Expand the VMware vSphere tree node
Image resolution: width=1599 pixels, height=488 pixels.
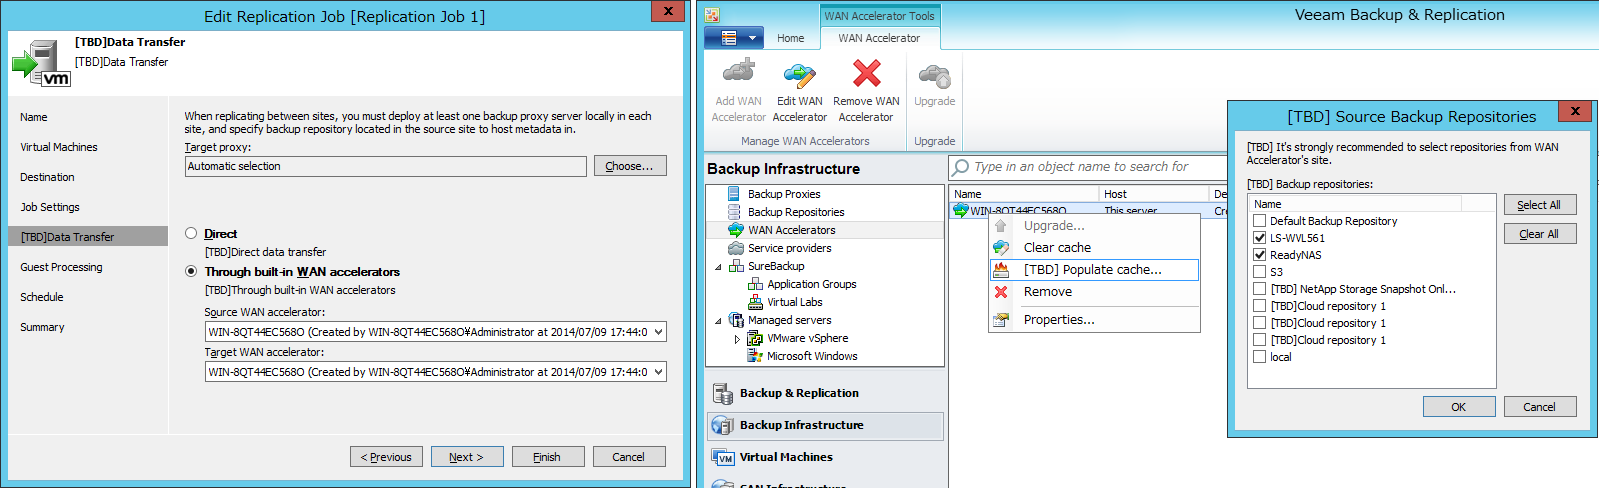click(x=738, y=339)
